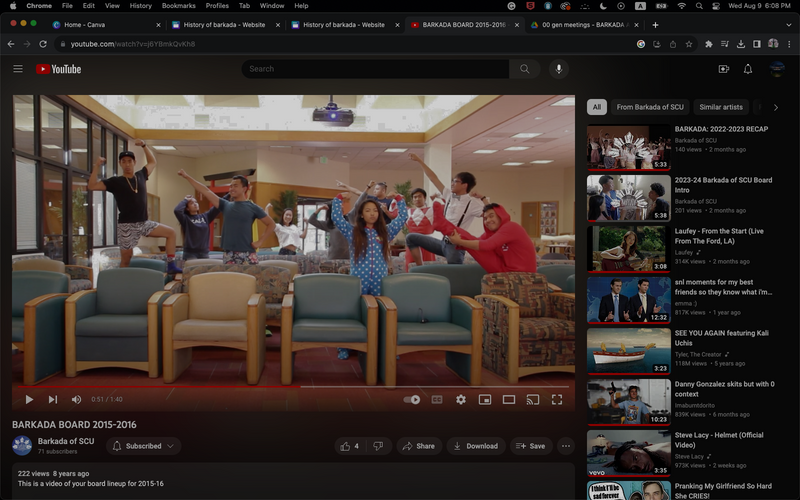Enter full screen mode
The width and height of the screenshot is (800, 500).
pyautogui.click(x=557, y=399)
